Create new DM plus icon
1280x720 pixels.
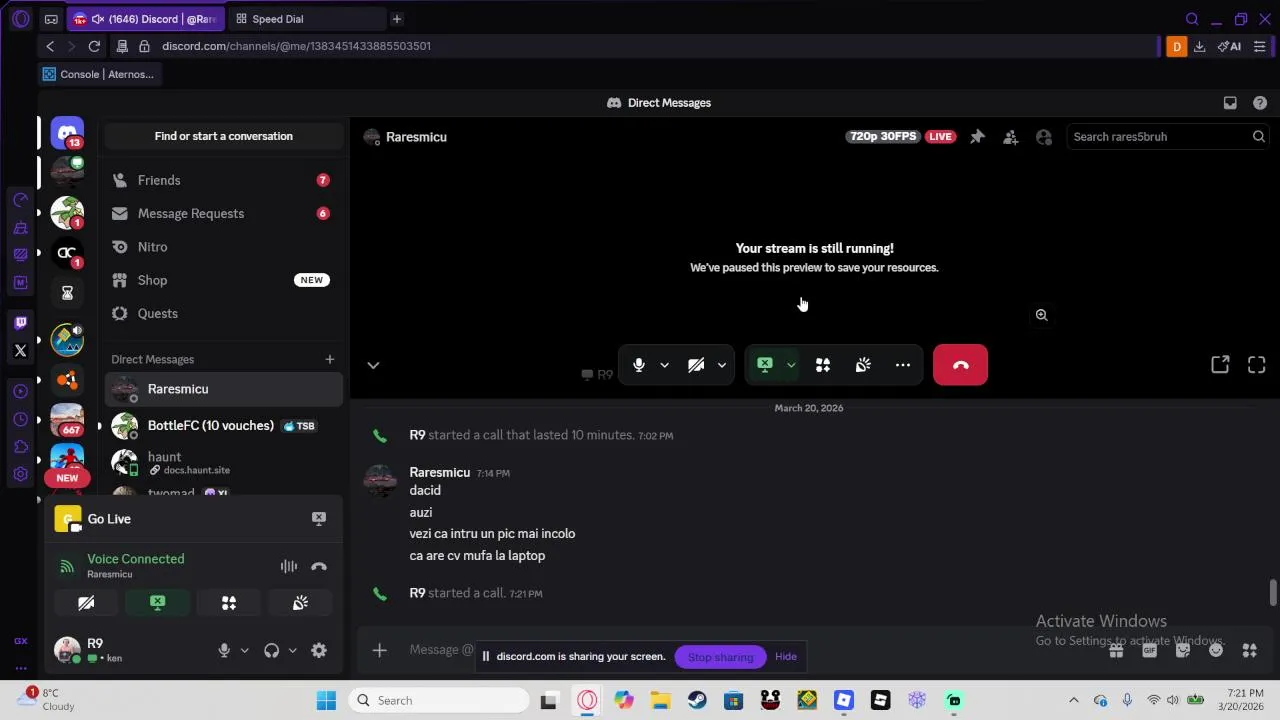tap(329, 359)
